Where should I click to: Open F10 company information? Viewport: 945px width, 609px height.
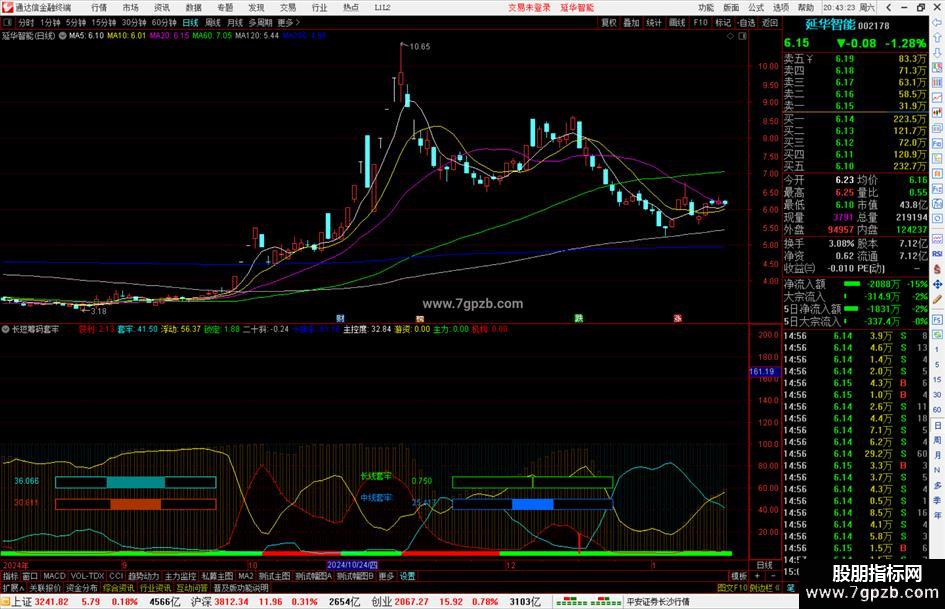pyautogui.click(x=700, y=23)
